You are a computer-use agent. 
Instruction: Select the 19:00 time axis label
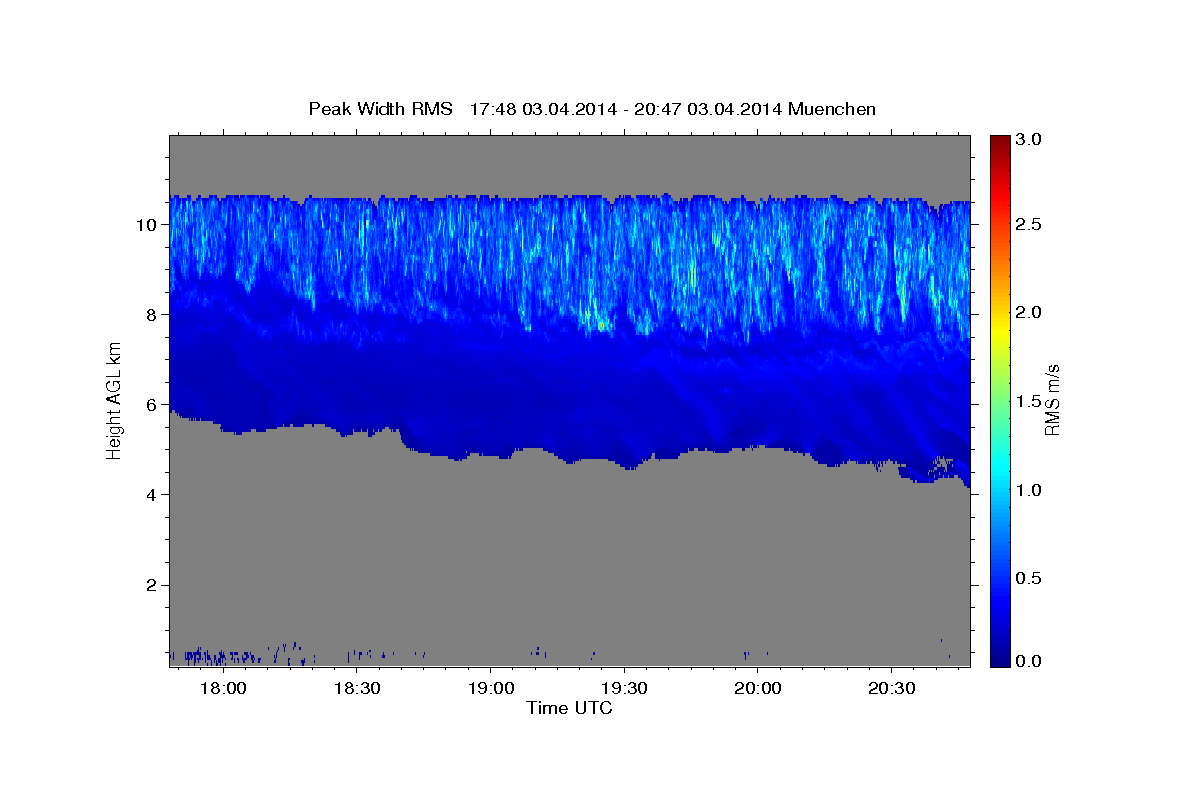tap(490, 689)
